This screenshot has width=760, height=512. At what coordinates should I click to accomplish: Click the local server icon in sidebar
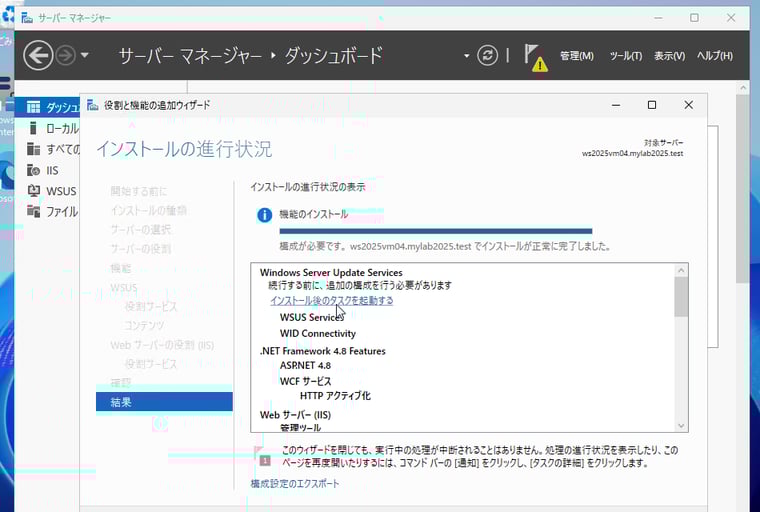point(33,128)
